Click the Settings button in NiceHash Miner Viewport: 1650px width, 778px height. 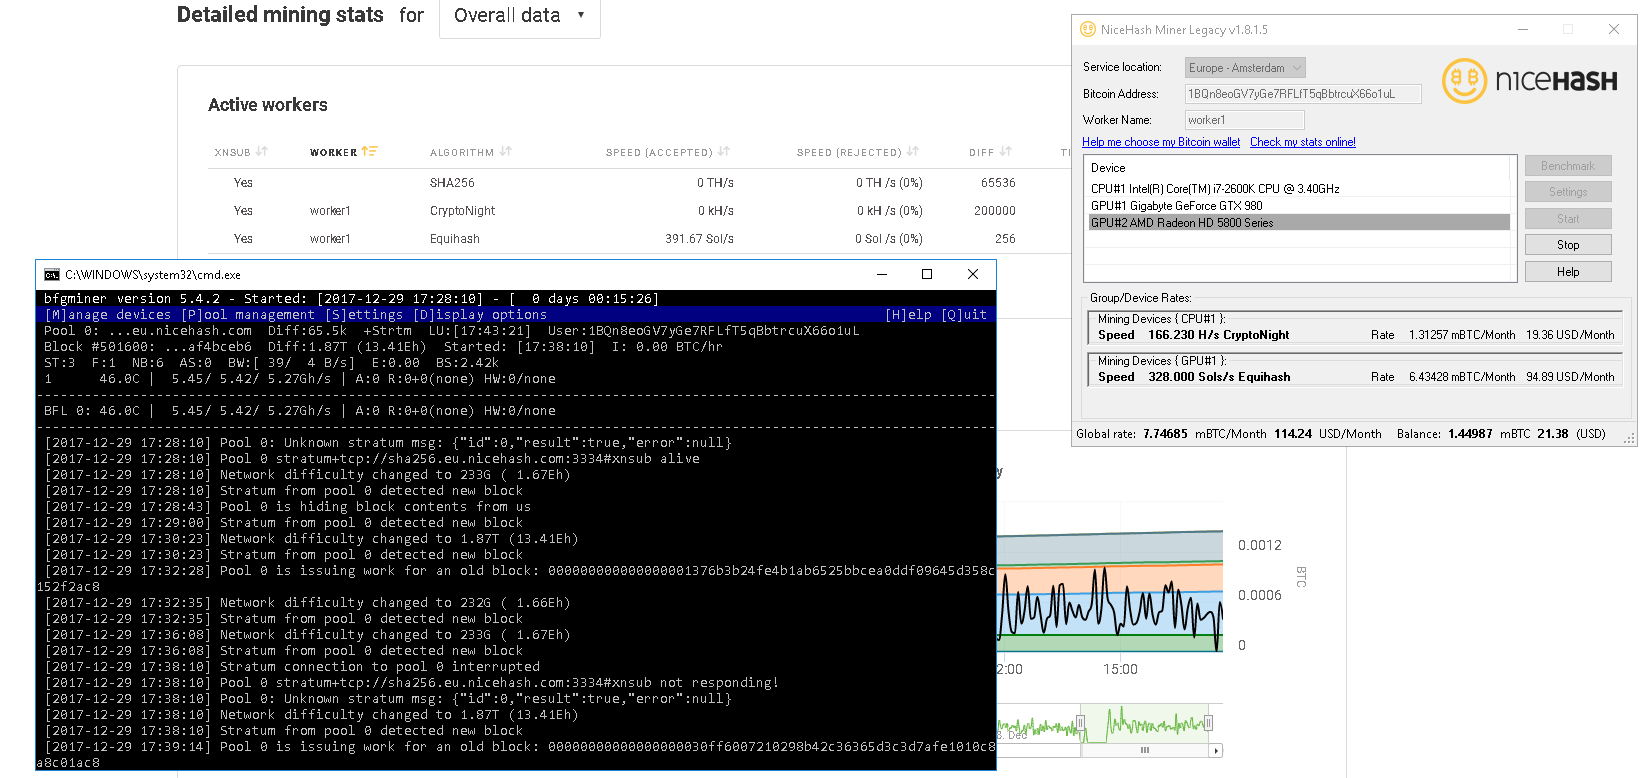1568,192
